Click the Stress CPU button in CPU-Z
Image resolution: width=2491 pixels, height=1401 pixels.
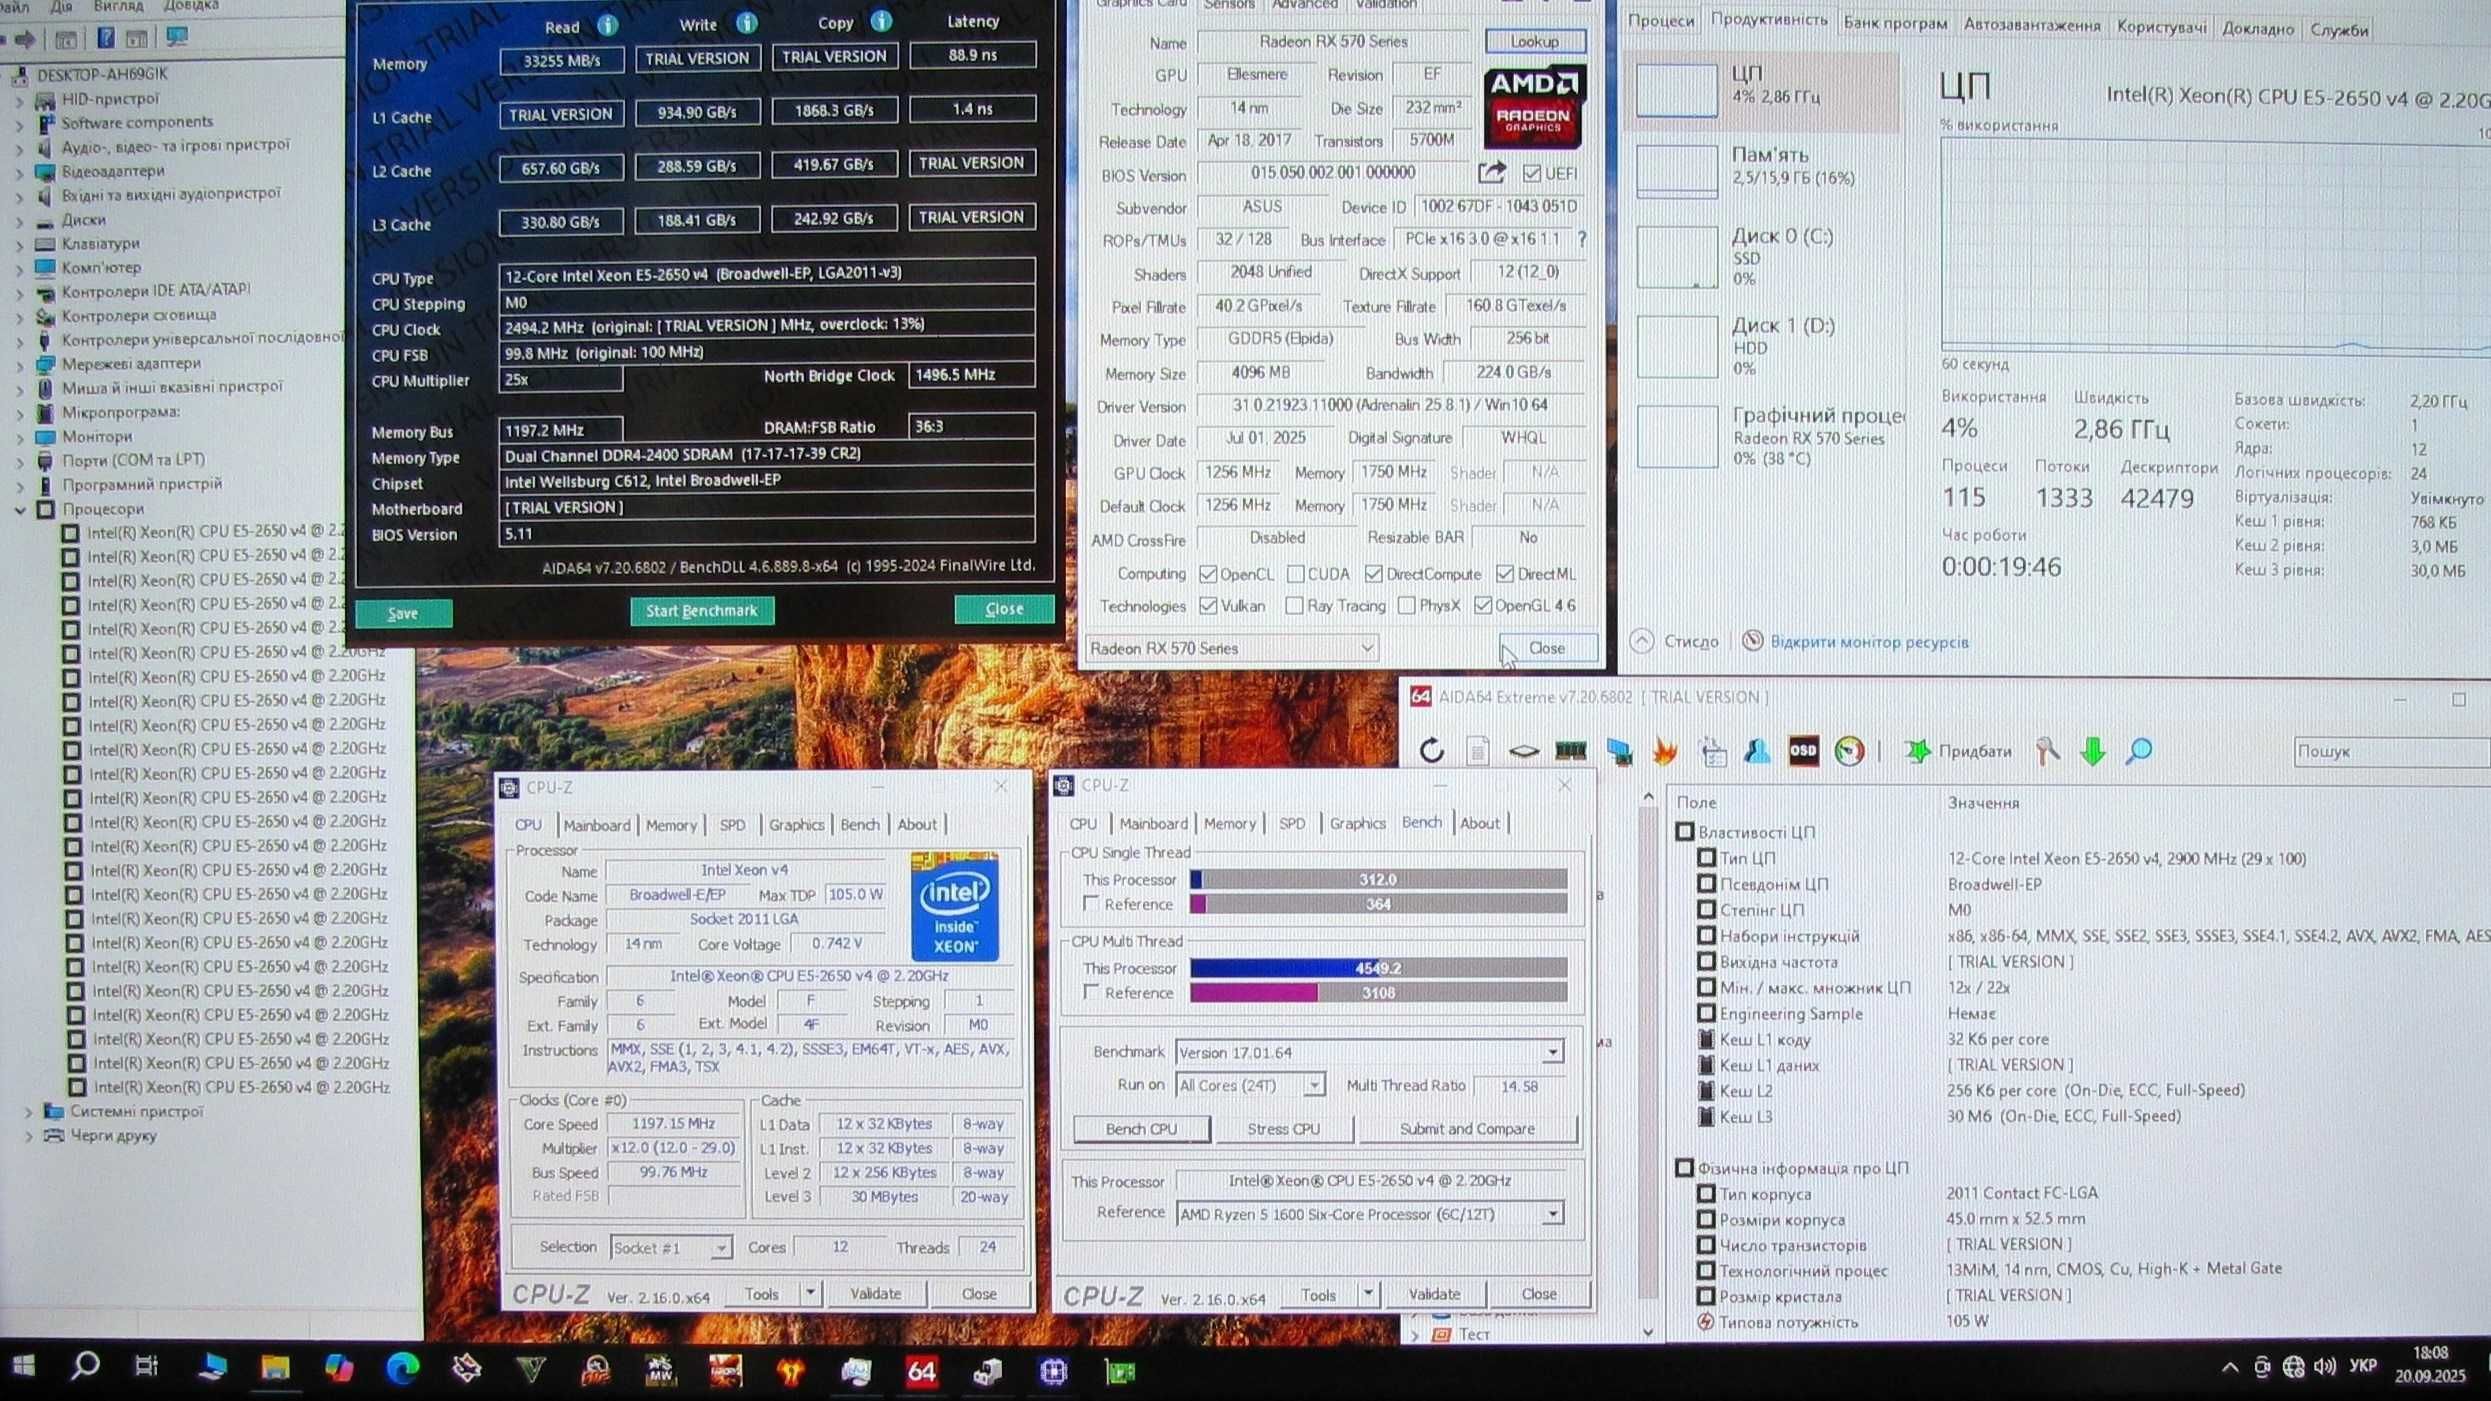pos(1283,1128)
